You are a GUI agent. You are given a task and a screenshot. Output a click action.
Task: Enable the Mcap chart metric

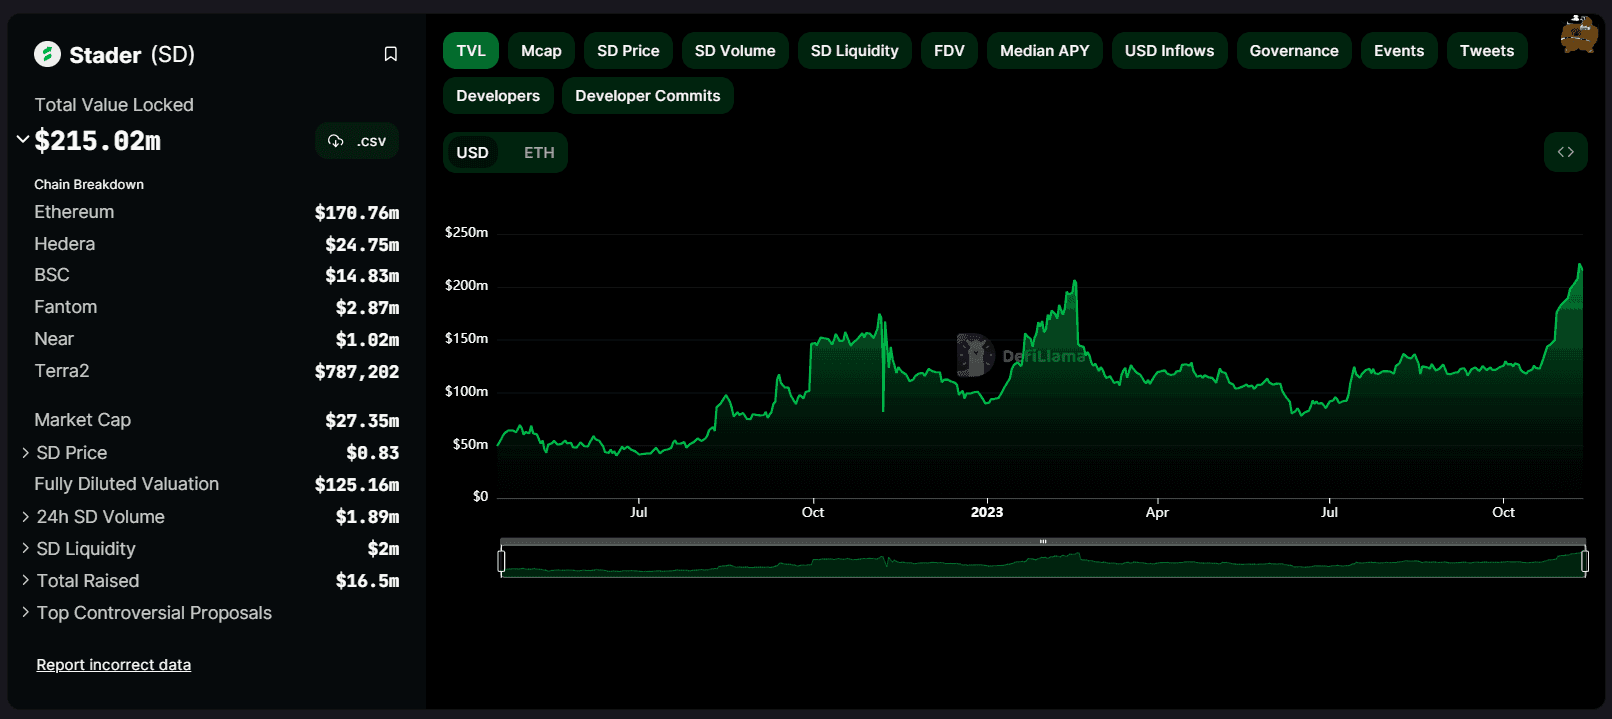click(541, 51)
